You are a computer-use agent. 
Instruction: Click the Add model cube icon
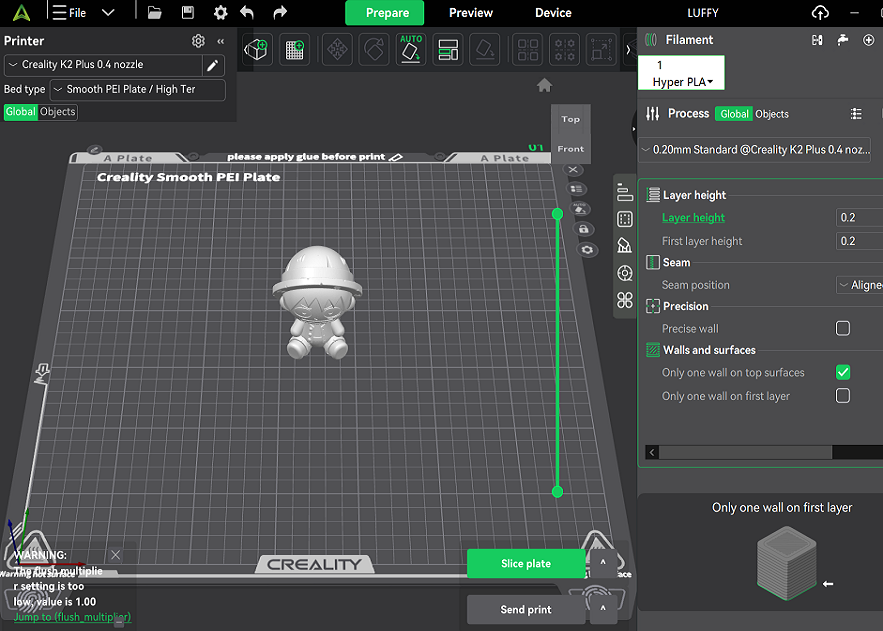click(258, 49)
